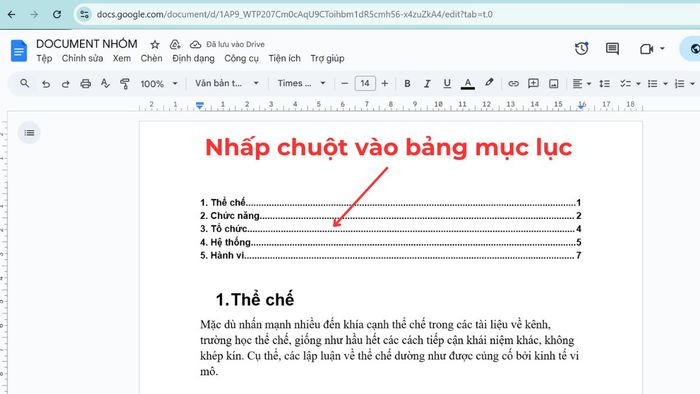Click the heading '1.Thể chế'
700x394 pixels.
(254, 299)
